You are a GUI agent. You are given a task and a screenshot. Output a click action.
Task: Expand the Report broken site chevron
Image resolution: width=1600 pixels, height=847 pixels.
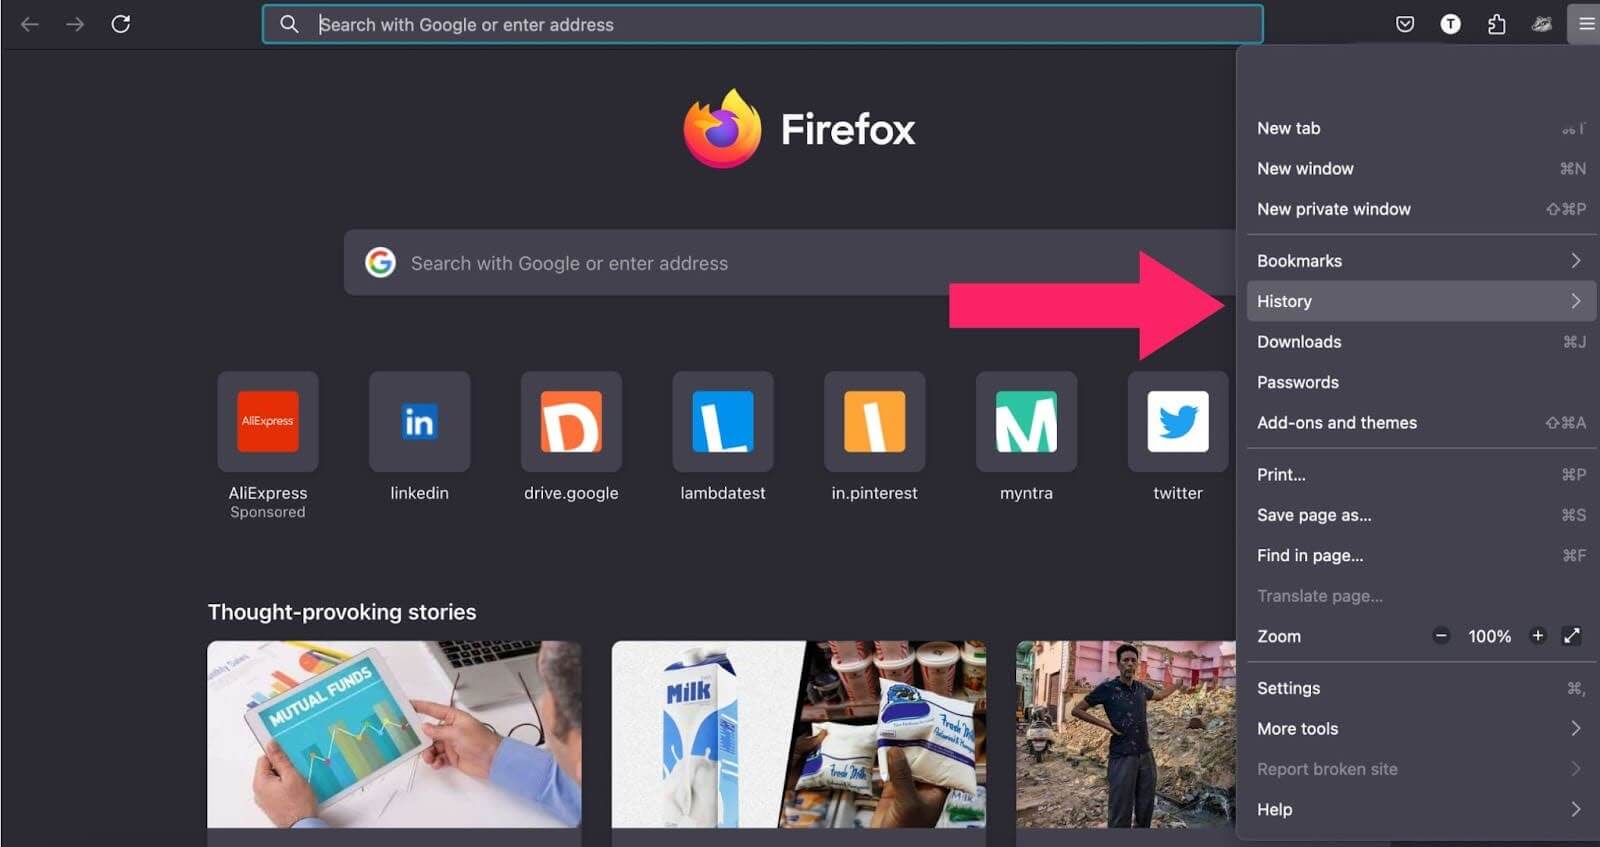(1576, 769)
